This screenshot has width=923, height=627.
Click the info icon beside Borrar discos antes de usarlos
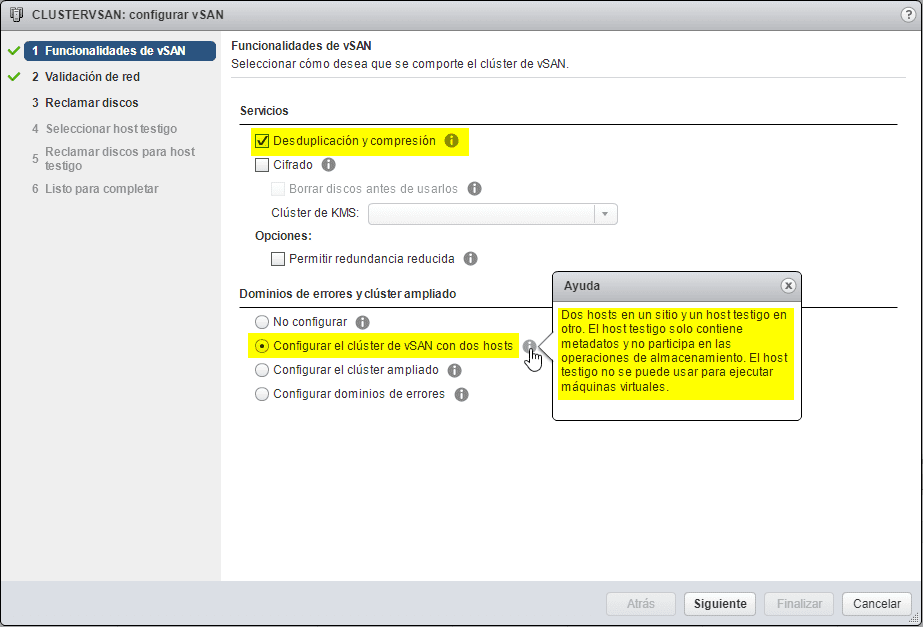pos(474,188)
